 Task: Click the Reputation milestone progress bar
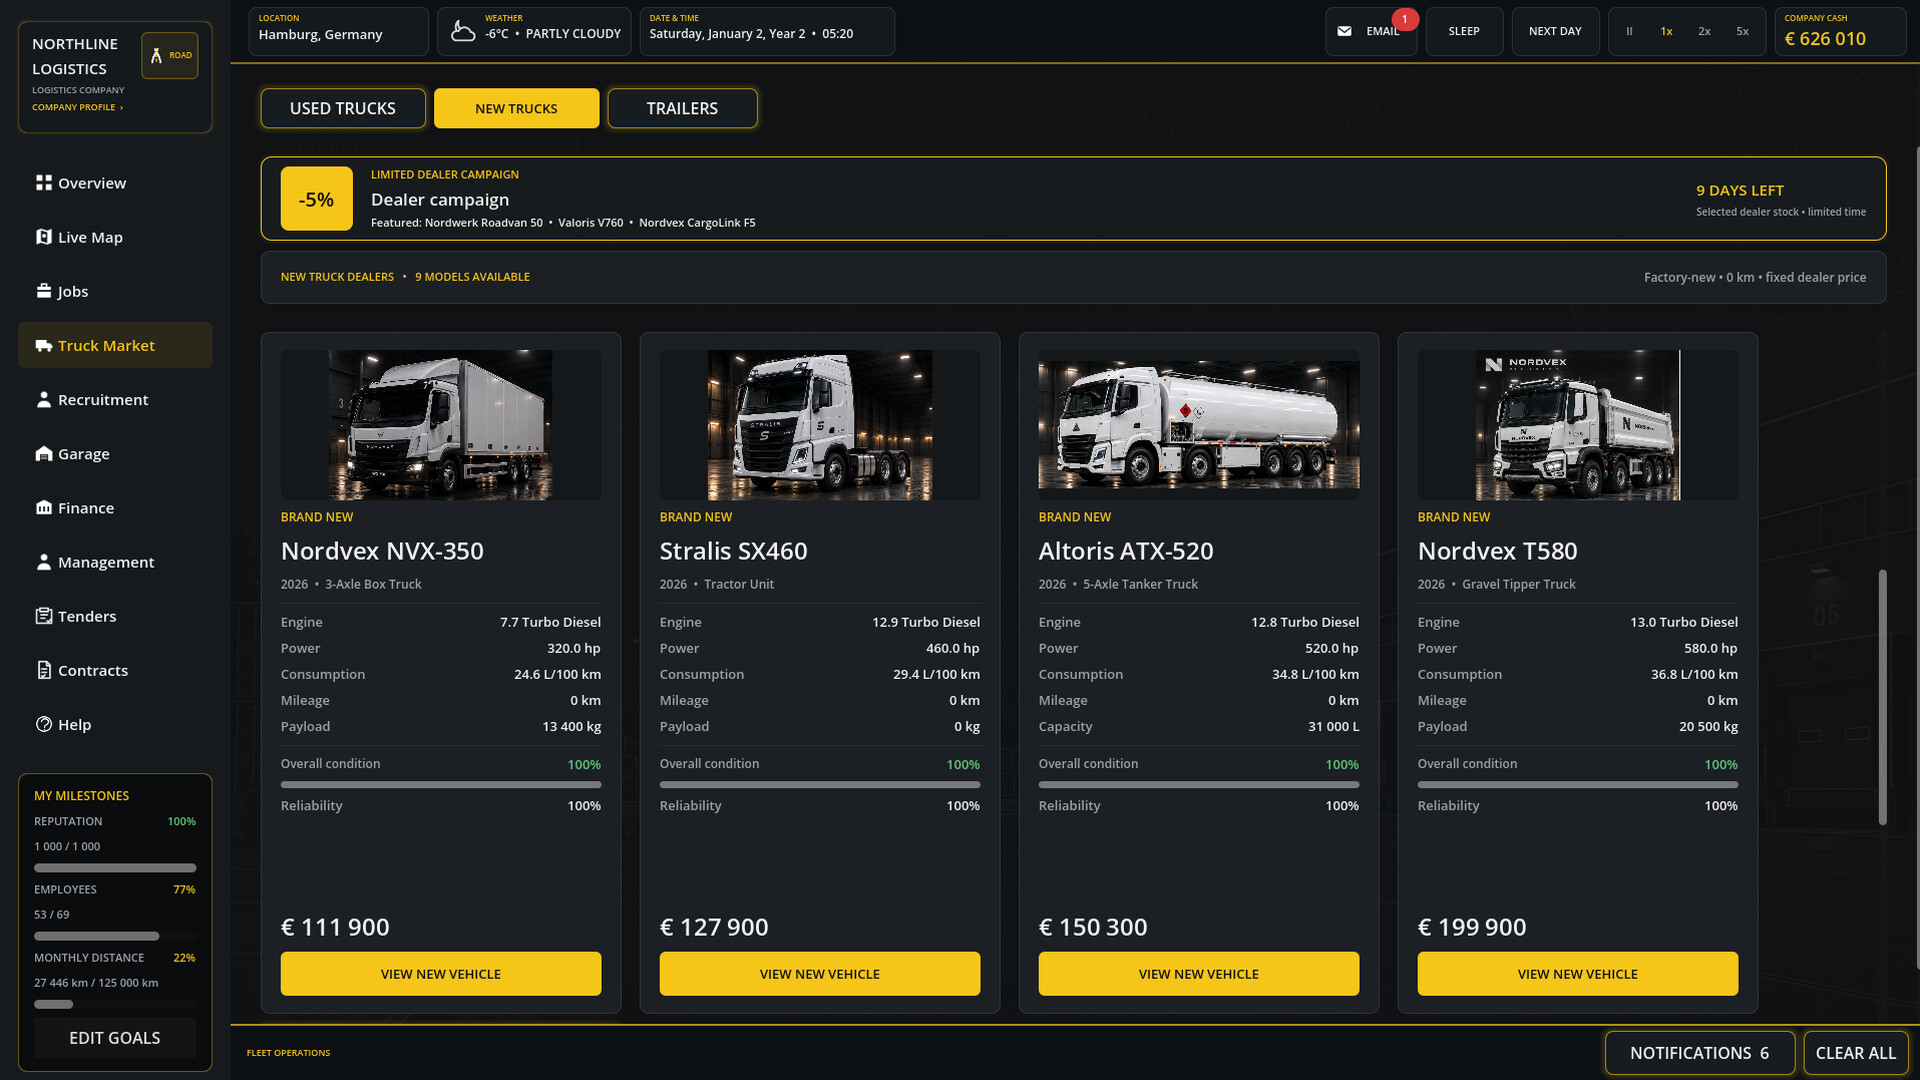(x=115, y=868)
